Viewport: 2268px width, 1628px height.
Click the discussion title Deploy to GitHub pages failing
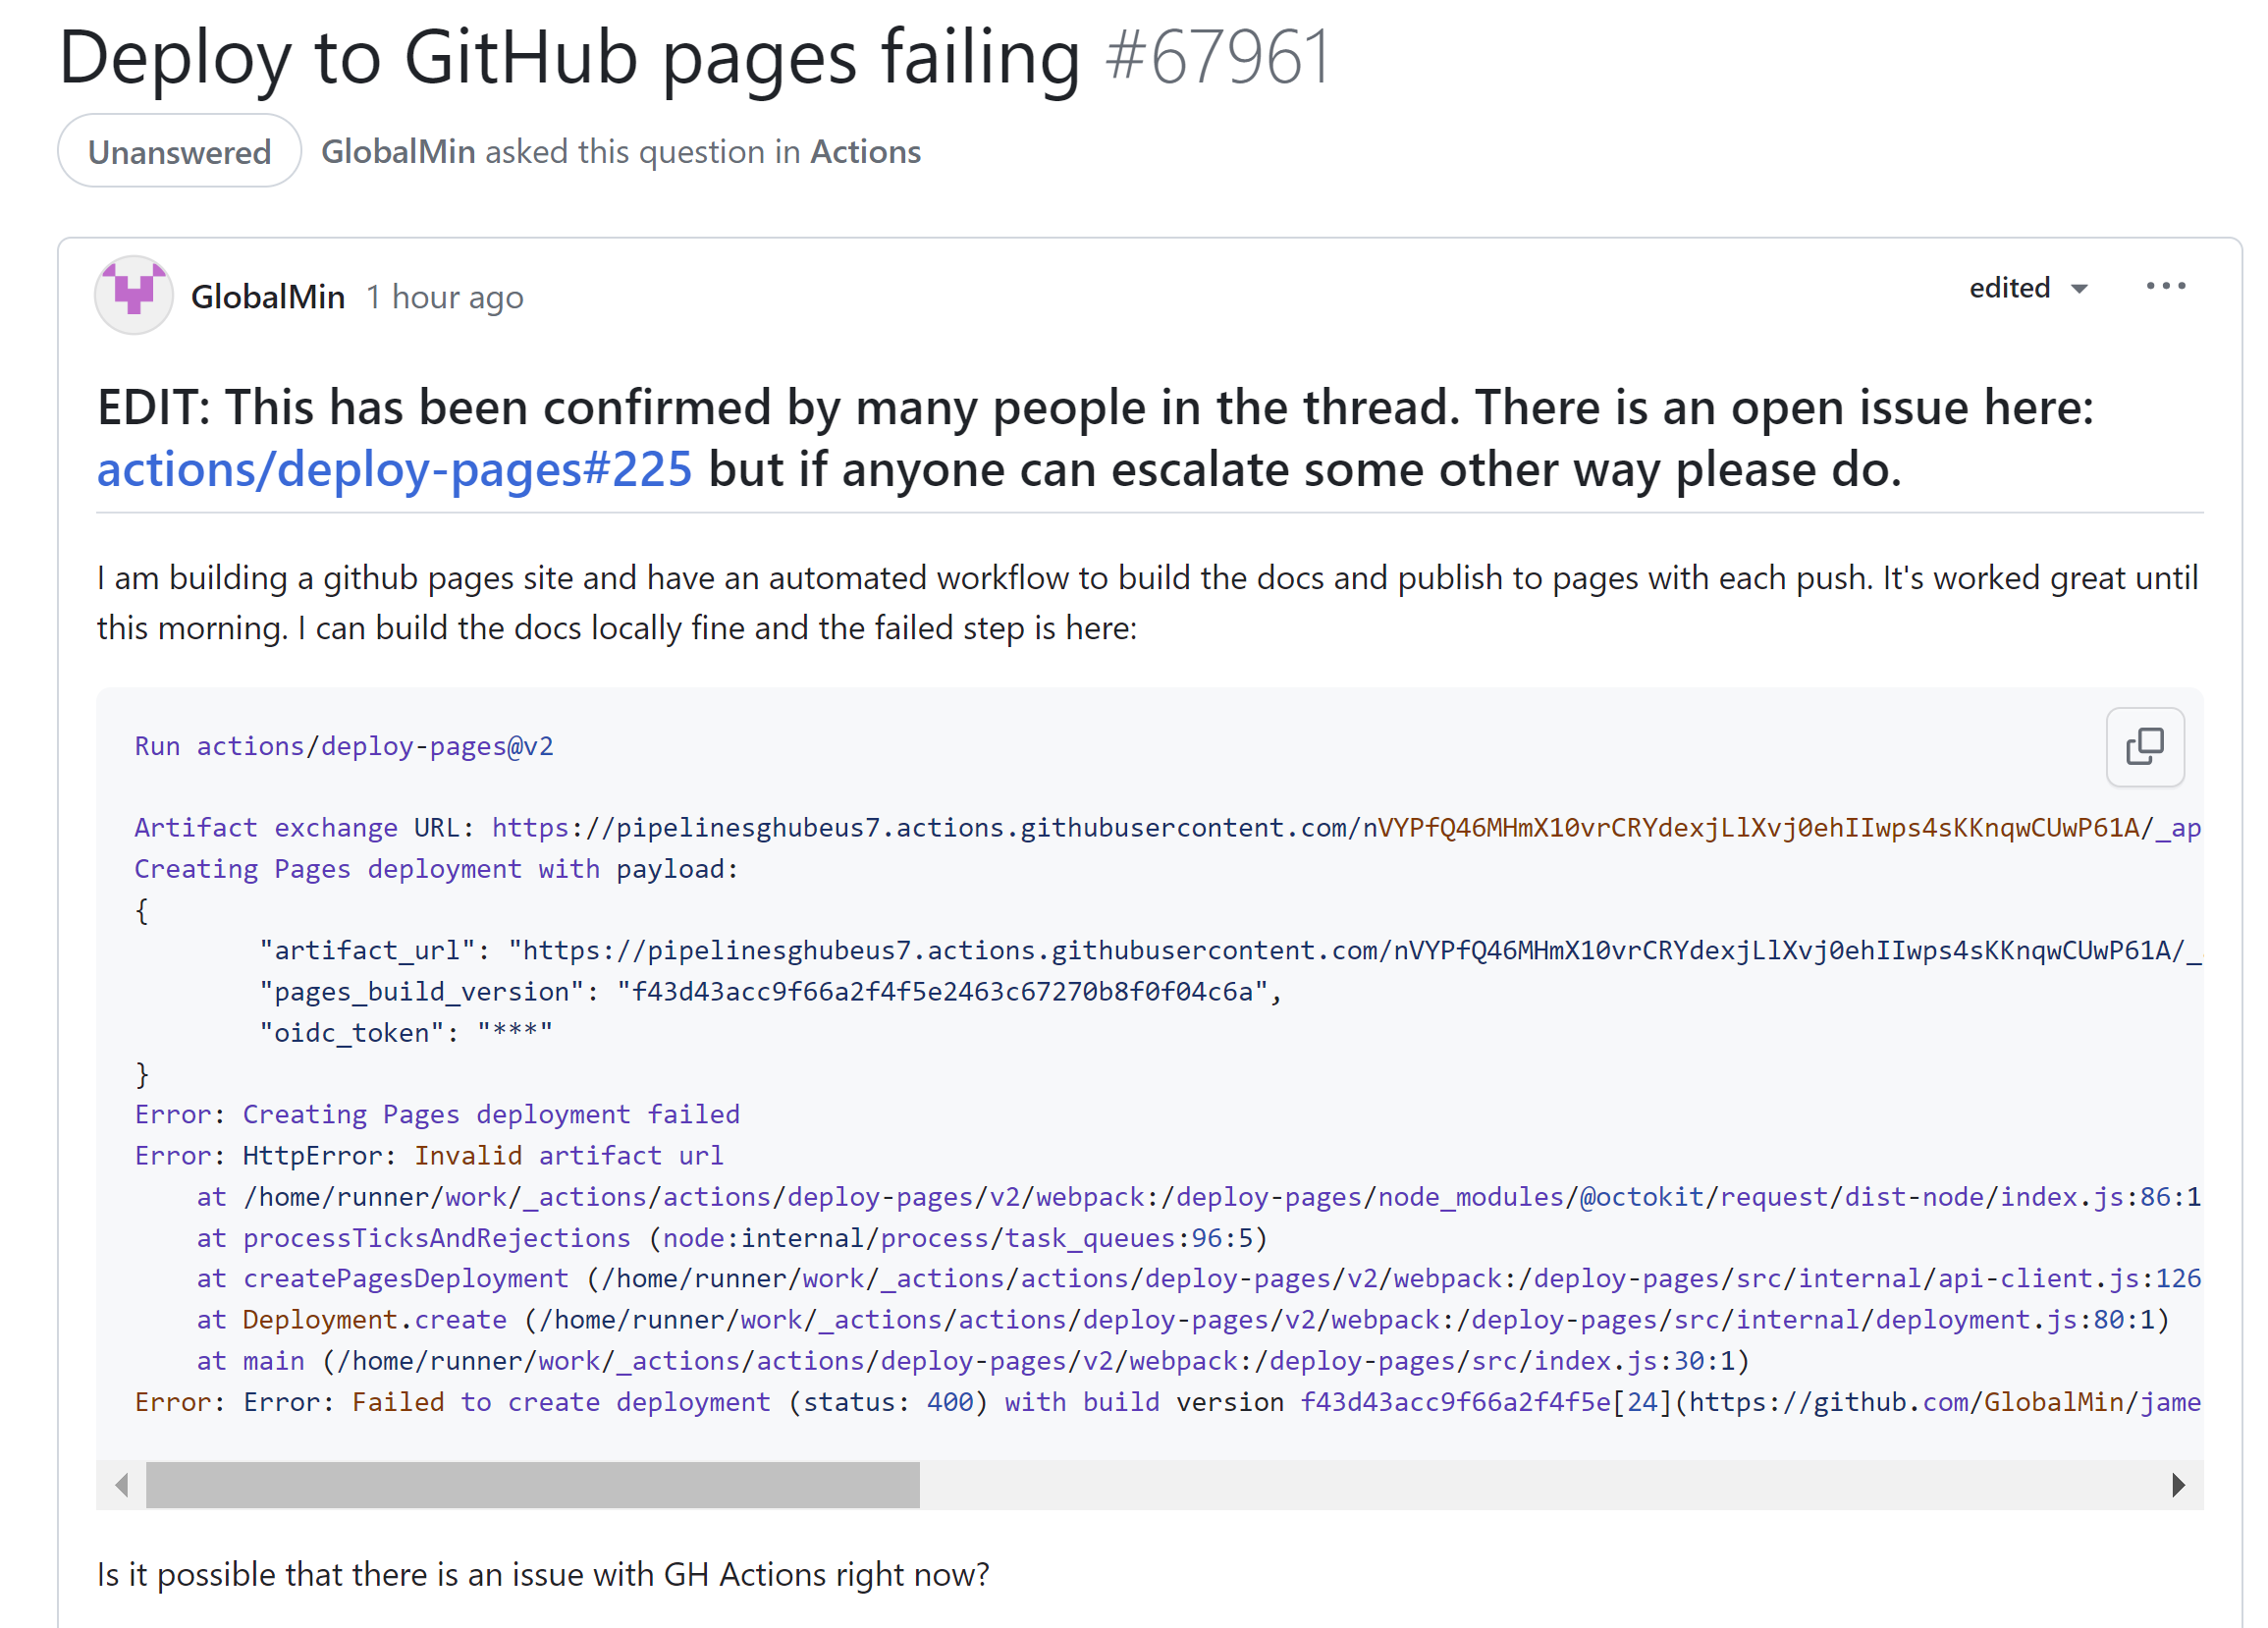(565, 57)
